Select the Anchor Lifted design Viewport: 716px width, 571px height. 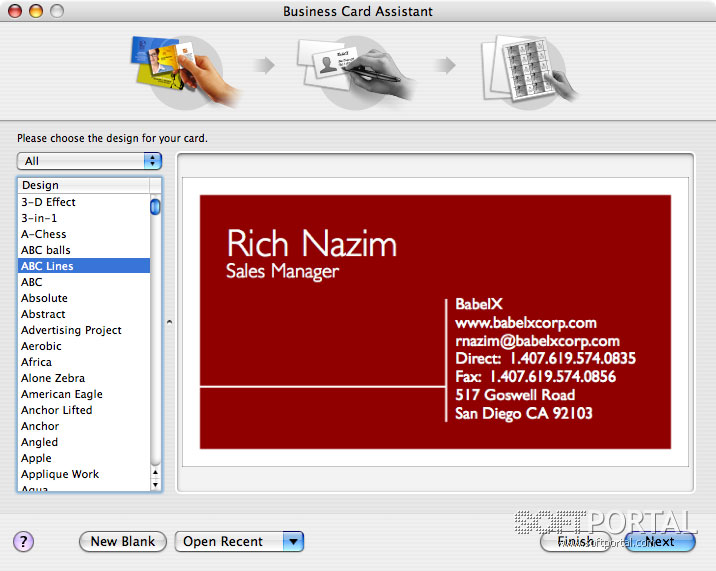[84, 410]
